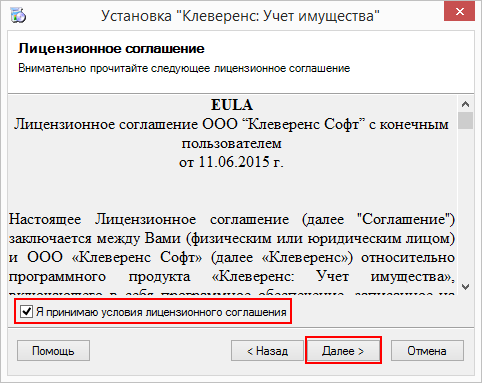Click the paragraph line starting with 'Настоящее Лицензионное'
This screenshot has height=383, width=482.
click(x=232, y=220)
